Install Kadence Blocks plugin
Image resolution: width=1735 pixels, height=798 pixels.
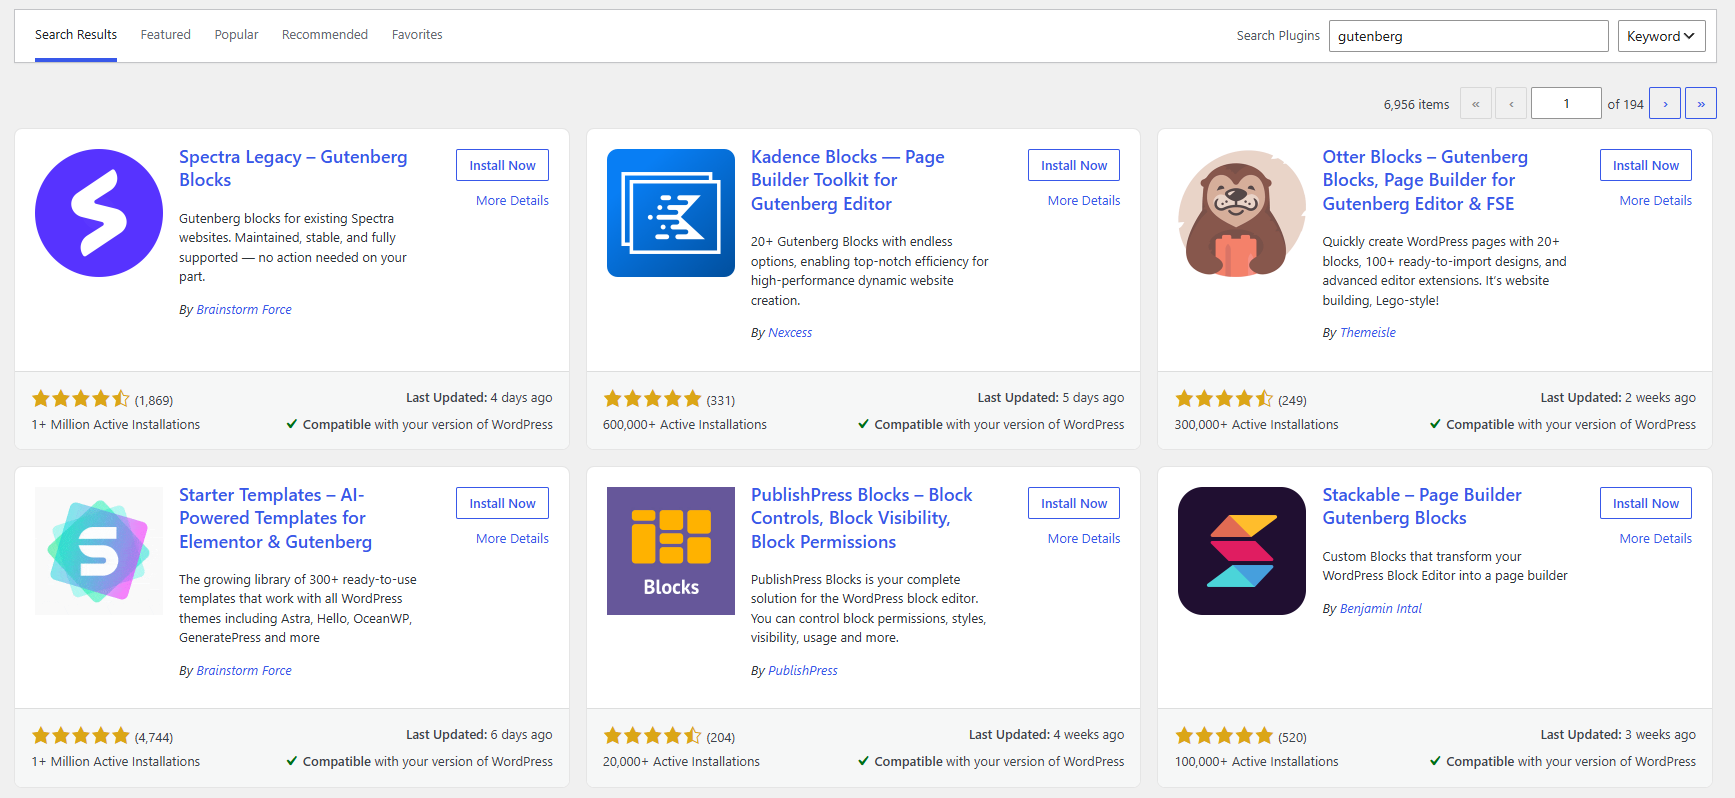1074,165
